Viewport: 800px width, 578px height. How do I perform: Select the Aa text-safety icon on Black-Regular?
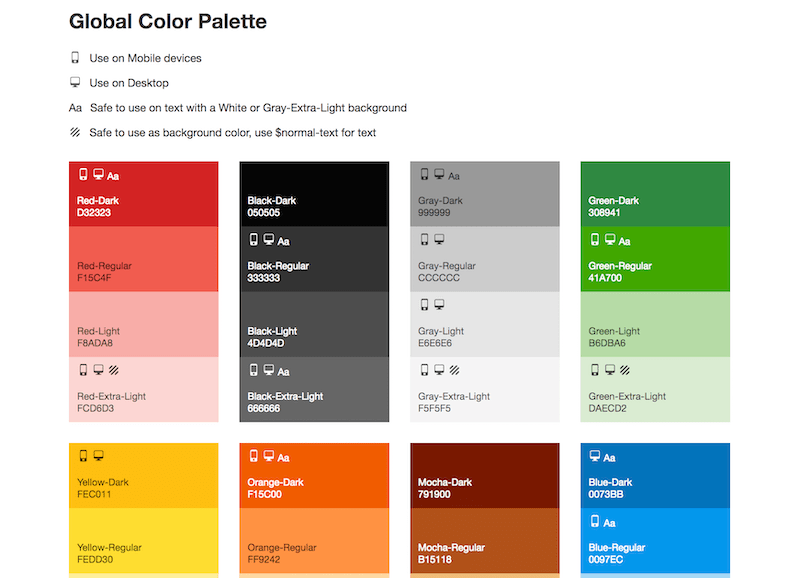click(x=283, y=240)
